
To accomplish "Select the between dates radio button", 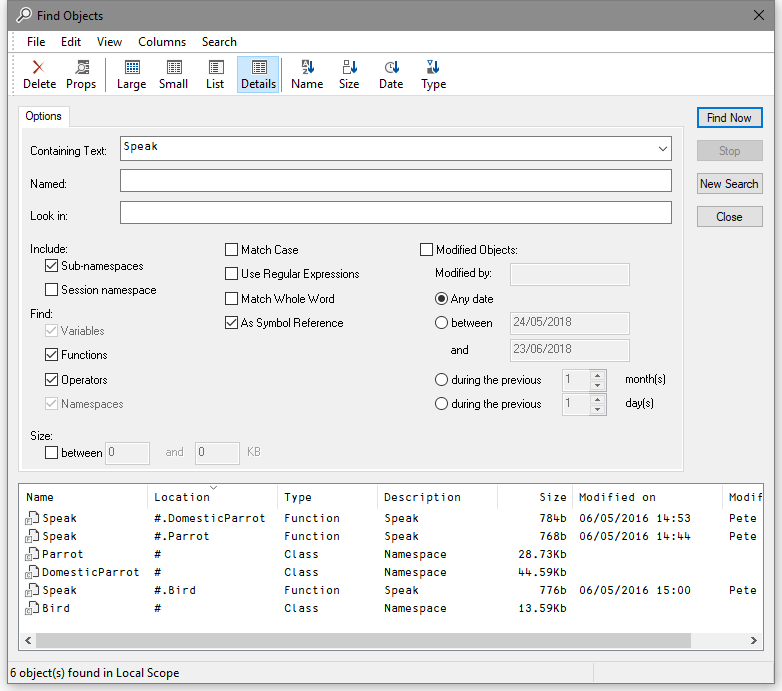I will click(x=441, y=323).
